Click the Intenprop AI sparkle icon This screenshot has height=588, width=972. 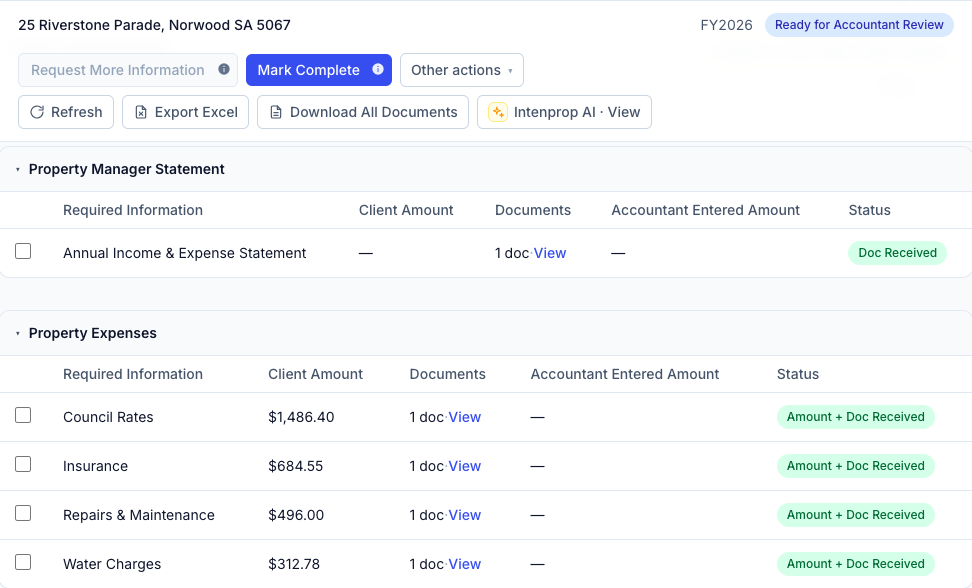(x=498, y=112)
